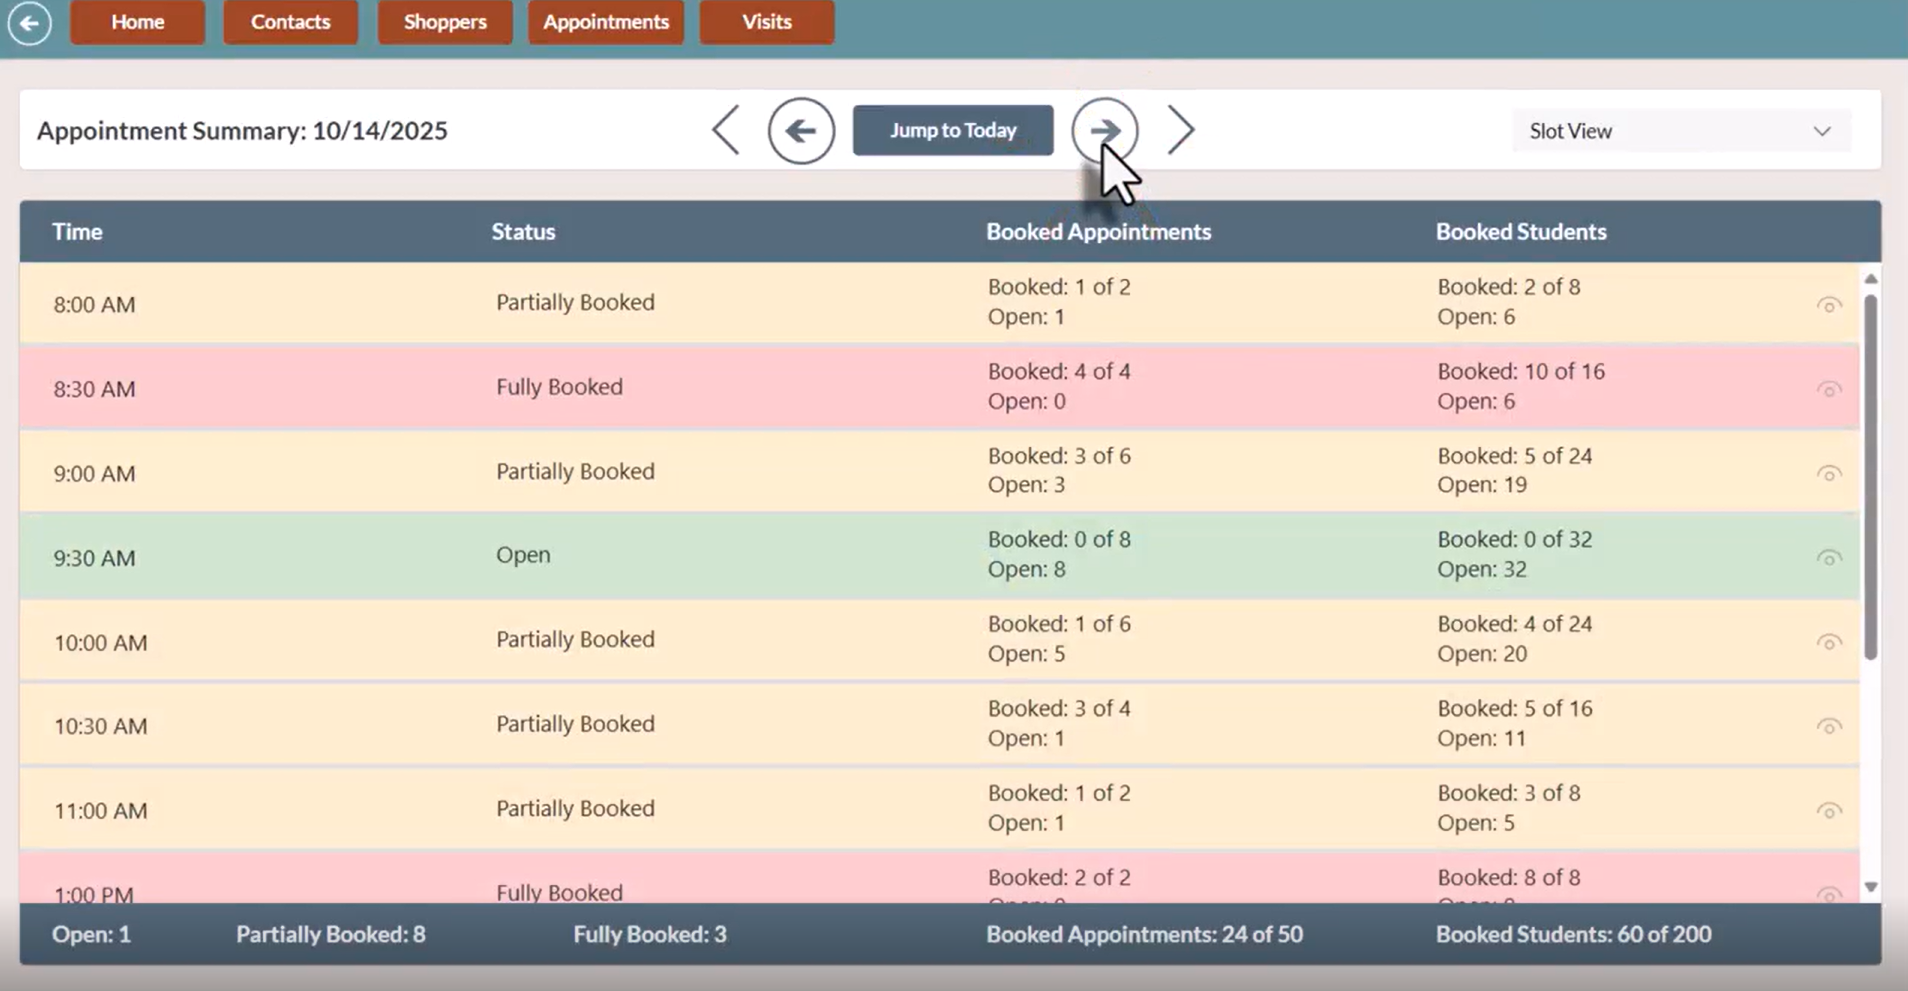Screen dimensions: 1908x991
Task: Select the 10:00 AM time cell
Action: pyautogui.click(x=100, y=642)
